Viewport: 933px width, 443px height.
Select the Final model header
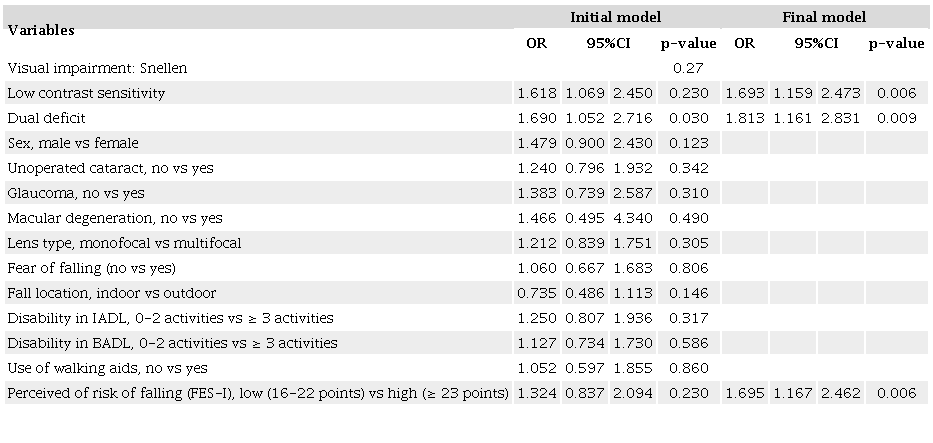coord(825,17)
